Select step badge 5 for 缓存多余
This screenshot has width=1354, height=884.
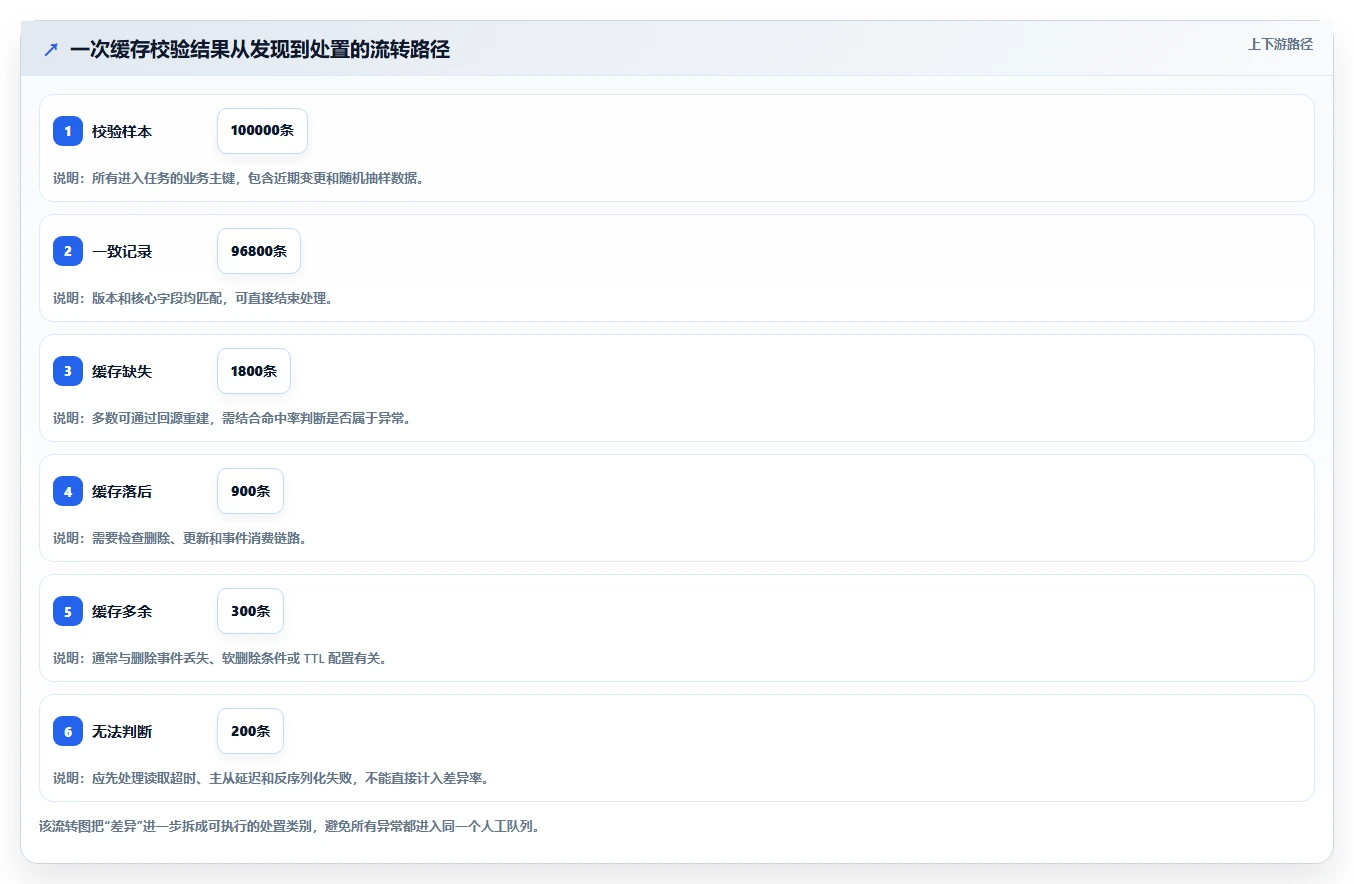click(x=68, y=611)
